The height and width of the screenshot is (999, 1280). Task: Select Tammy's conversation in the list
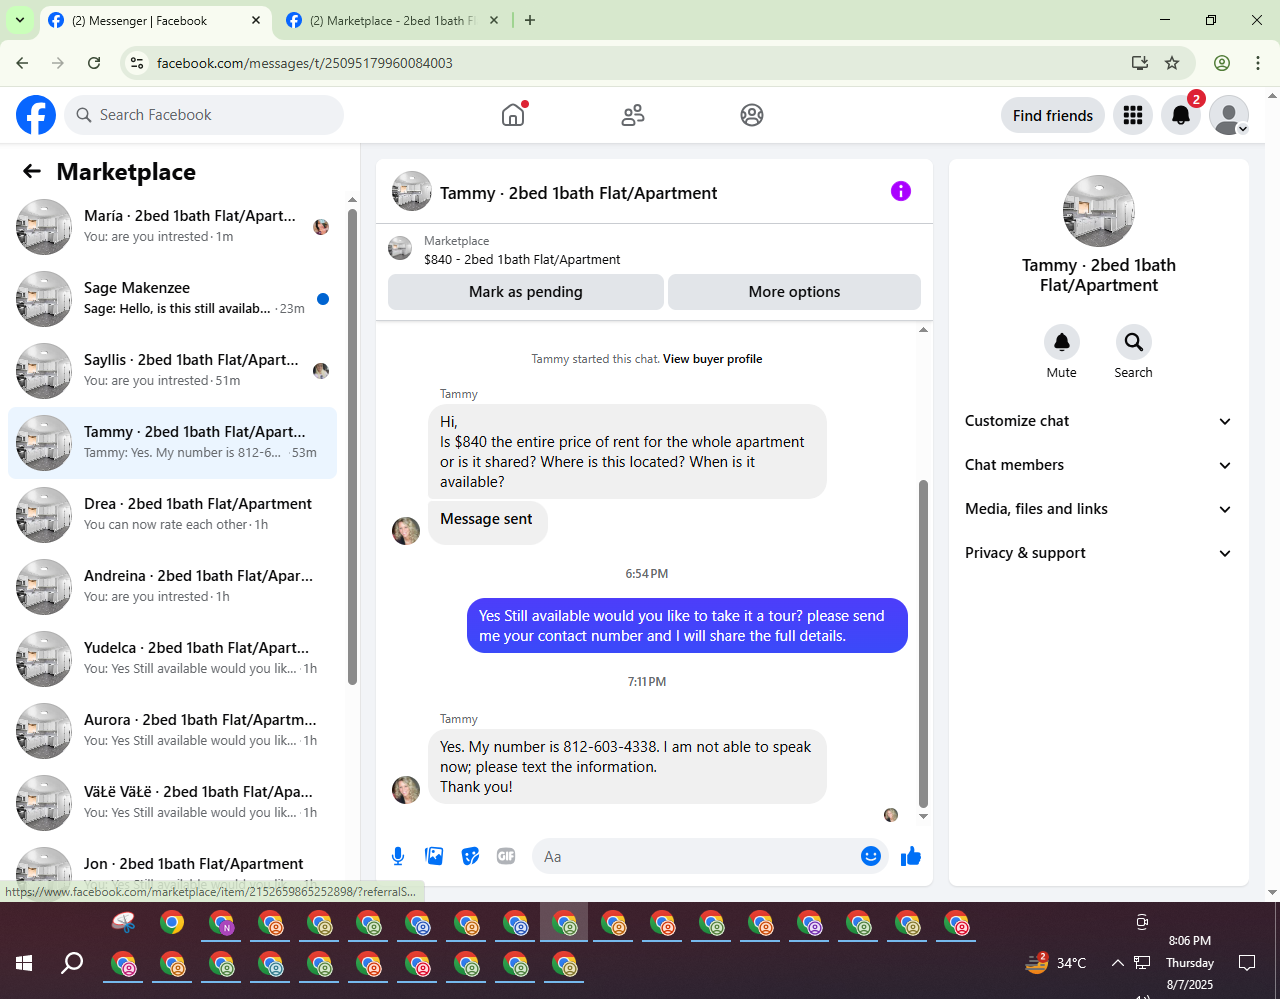click(173, 443)
